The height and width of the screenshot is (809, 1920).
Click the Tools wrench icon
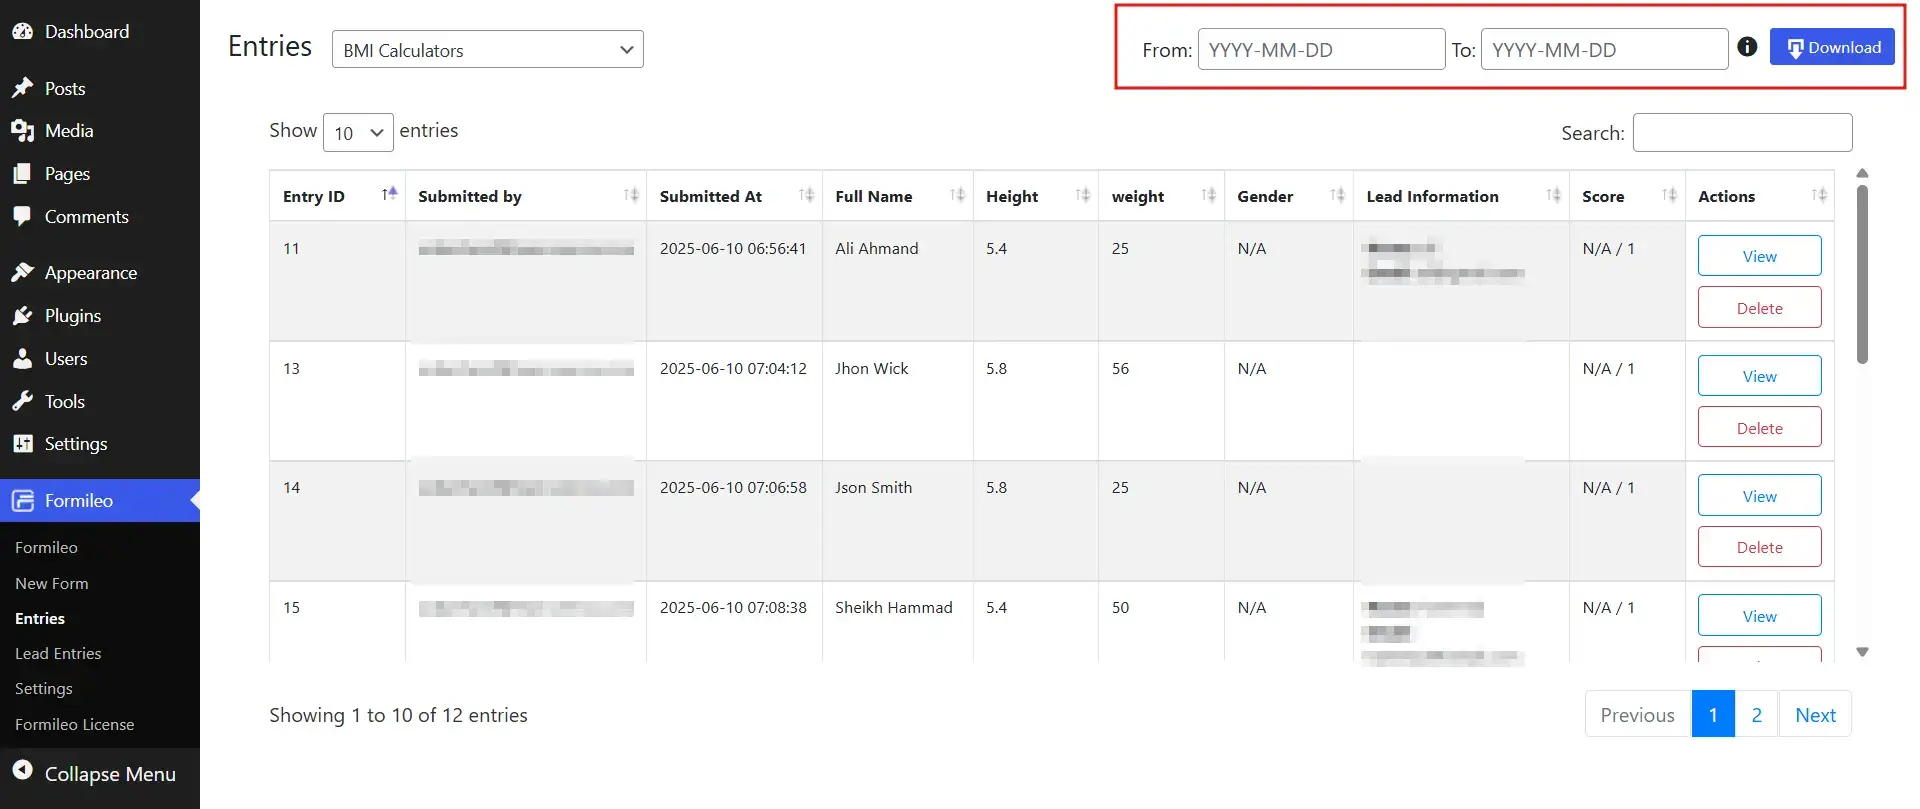[x=22, y=402]
